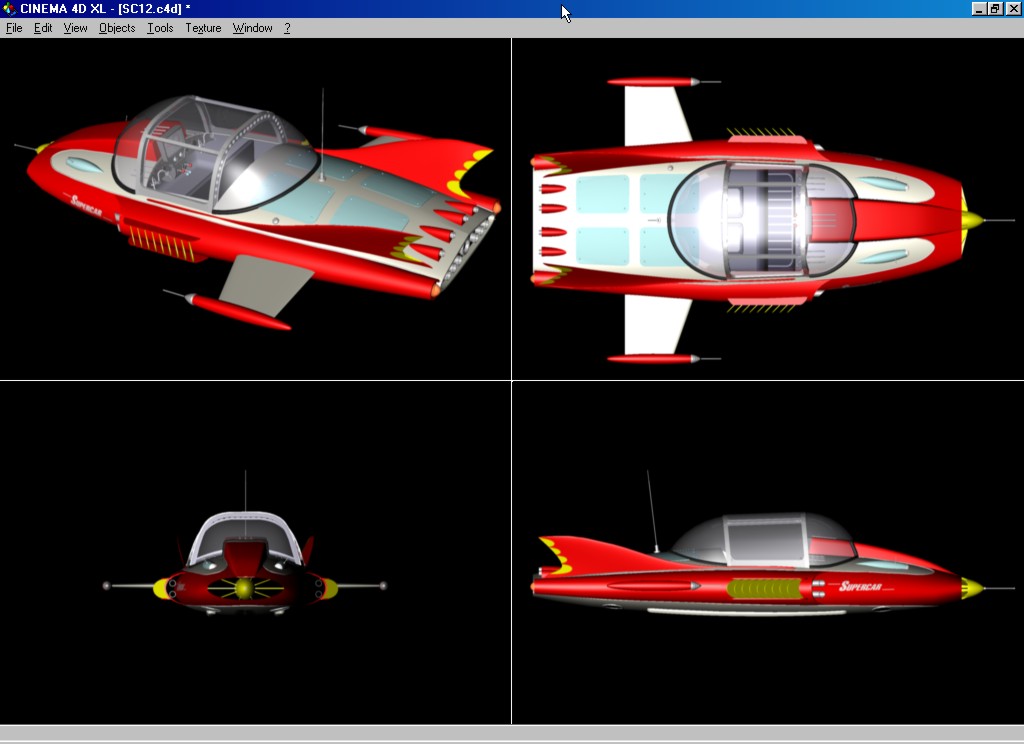Screen dimensions: 1024x744
Task: Click the side view of the Supercar
Action: 768,552
